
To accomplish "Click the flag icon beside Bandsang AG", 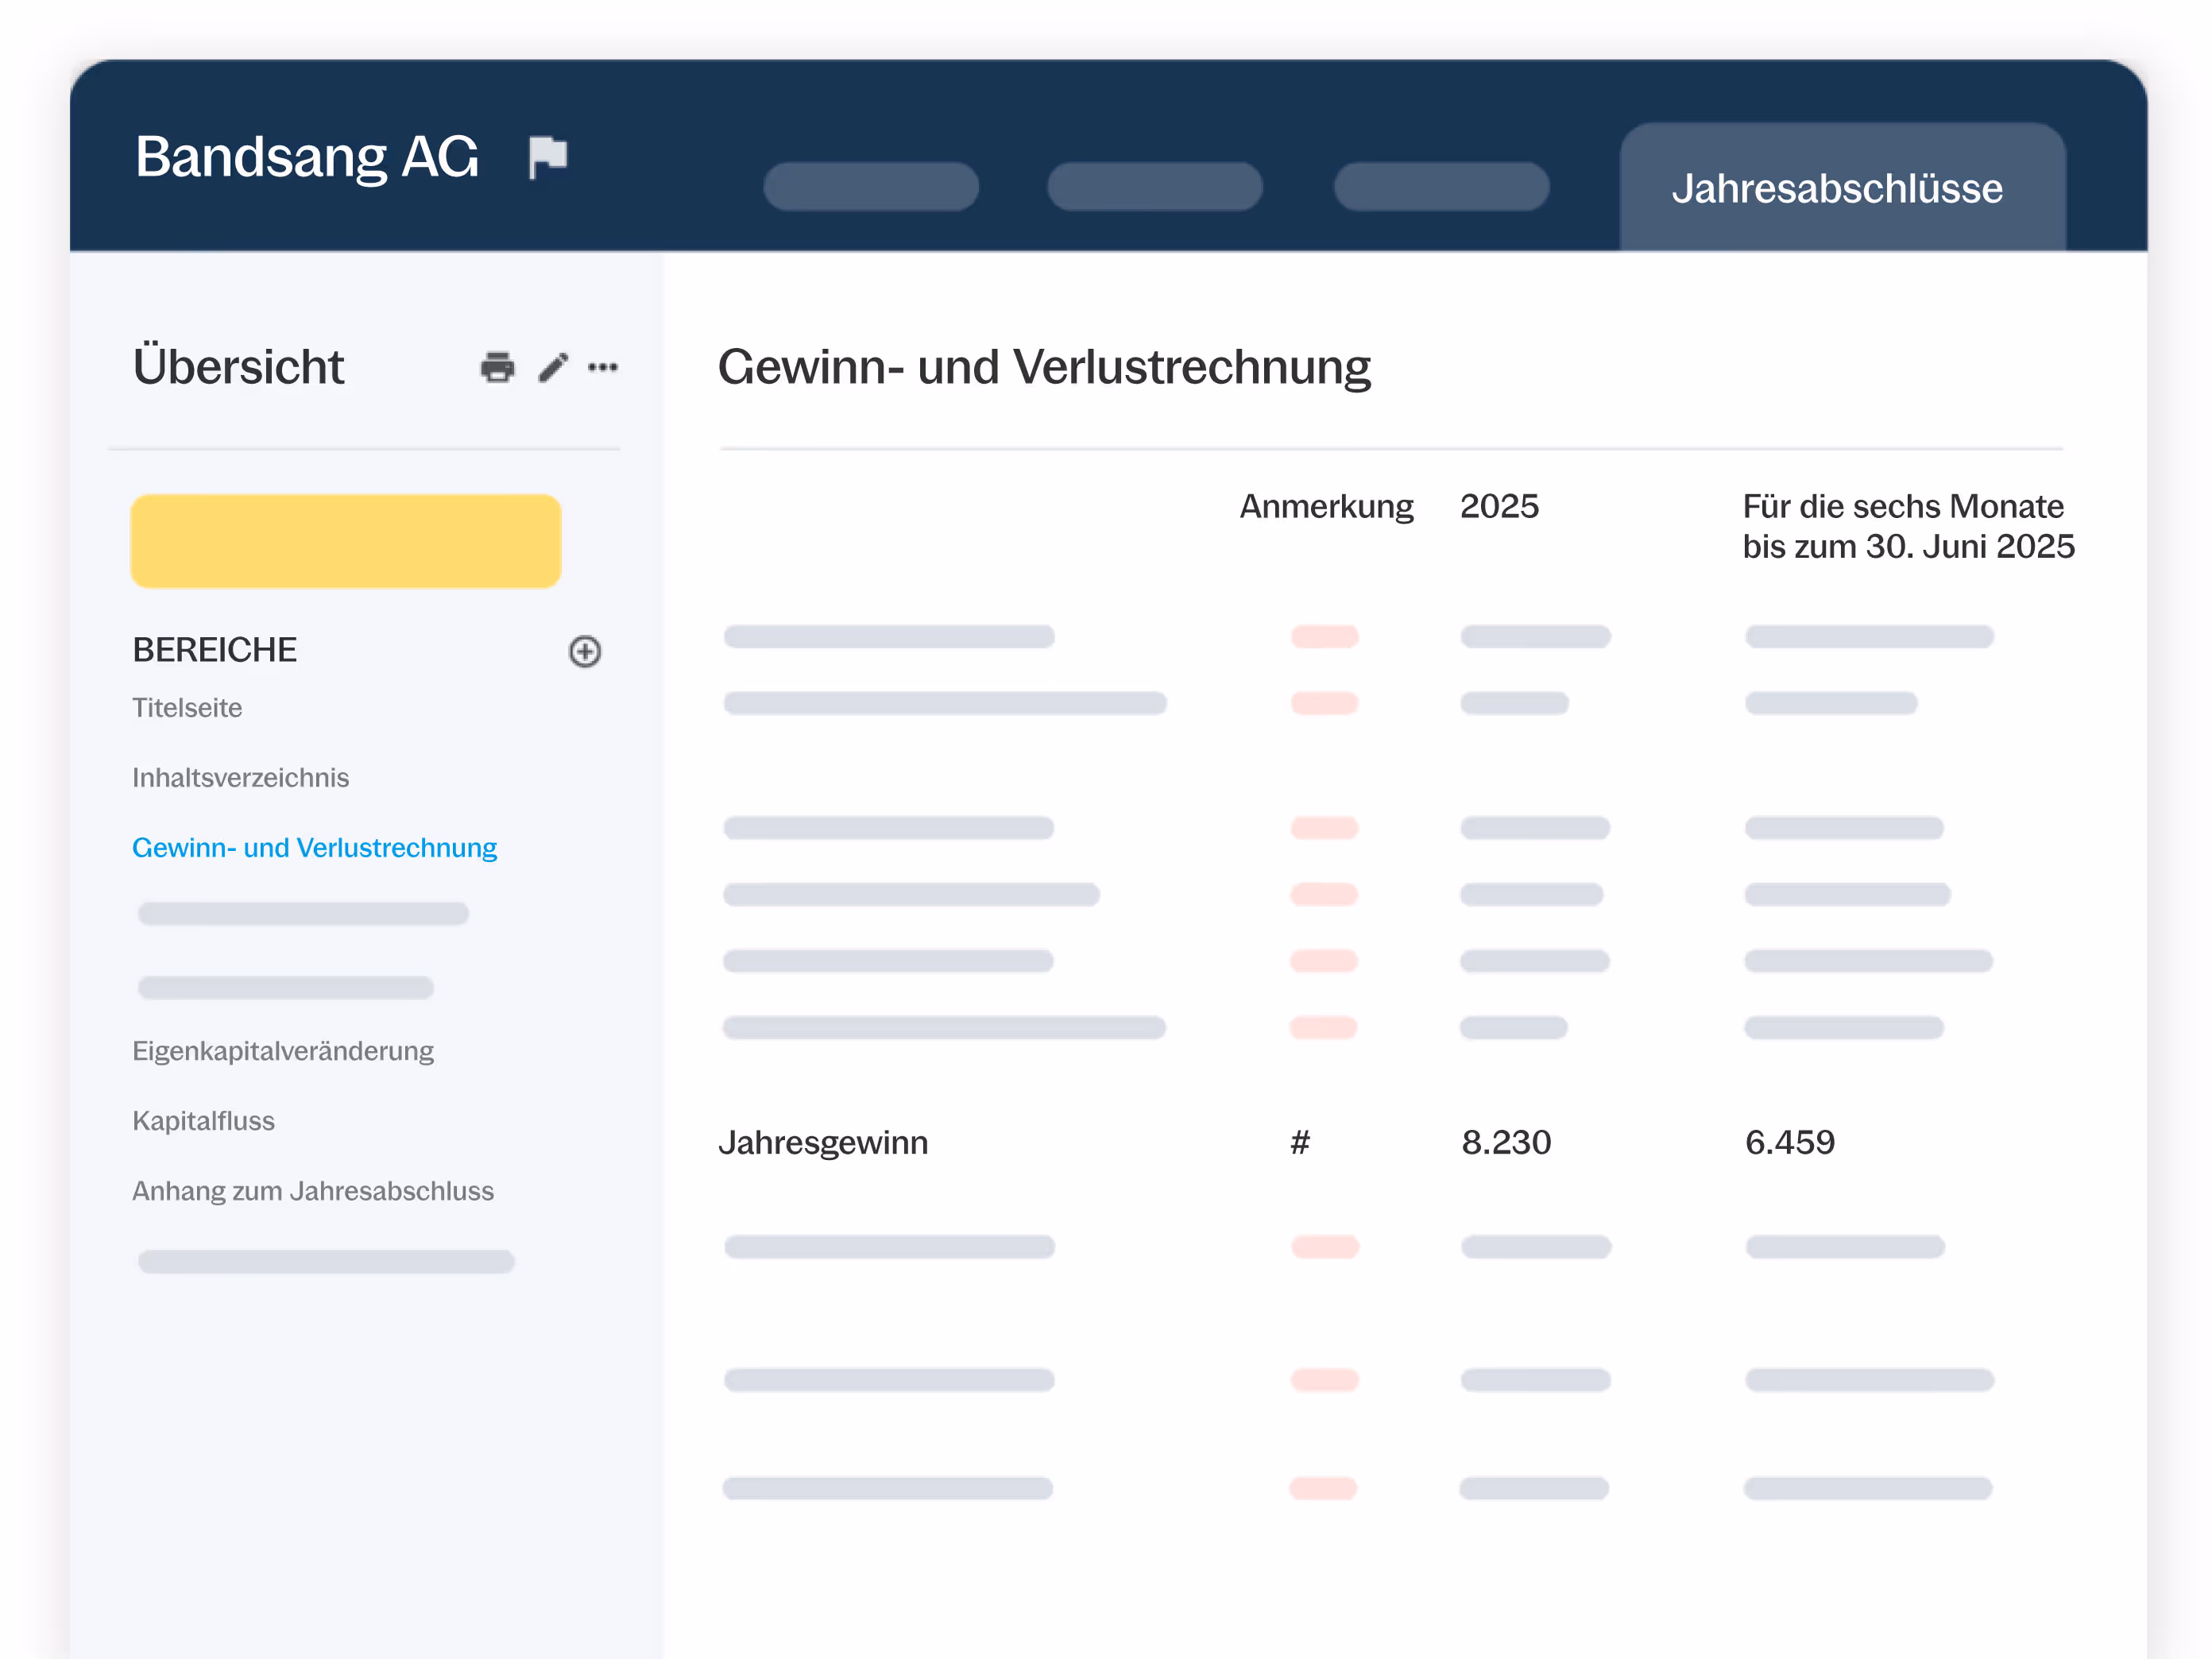I will click(548, 157).
